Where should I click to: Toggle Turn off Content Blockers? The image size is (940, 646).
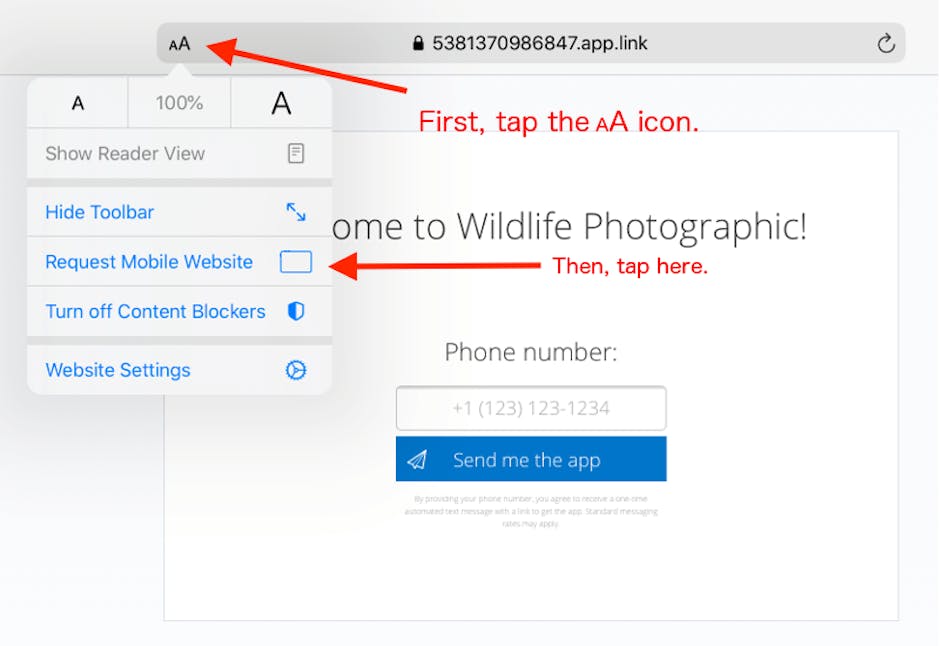point(155,311)
